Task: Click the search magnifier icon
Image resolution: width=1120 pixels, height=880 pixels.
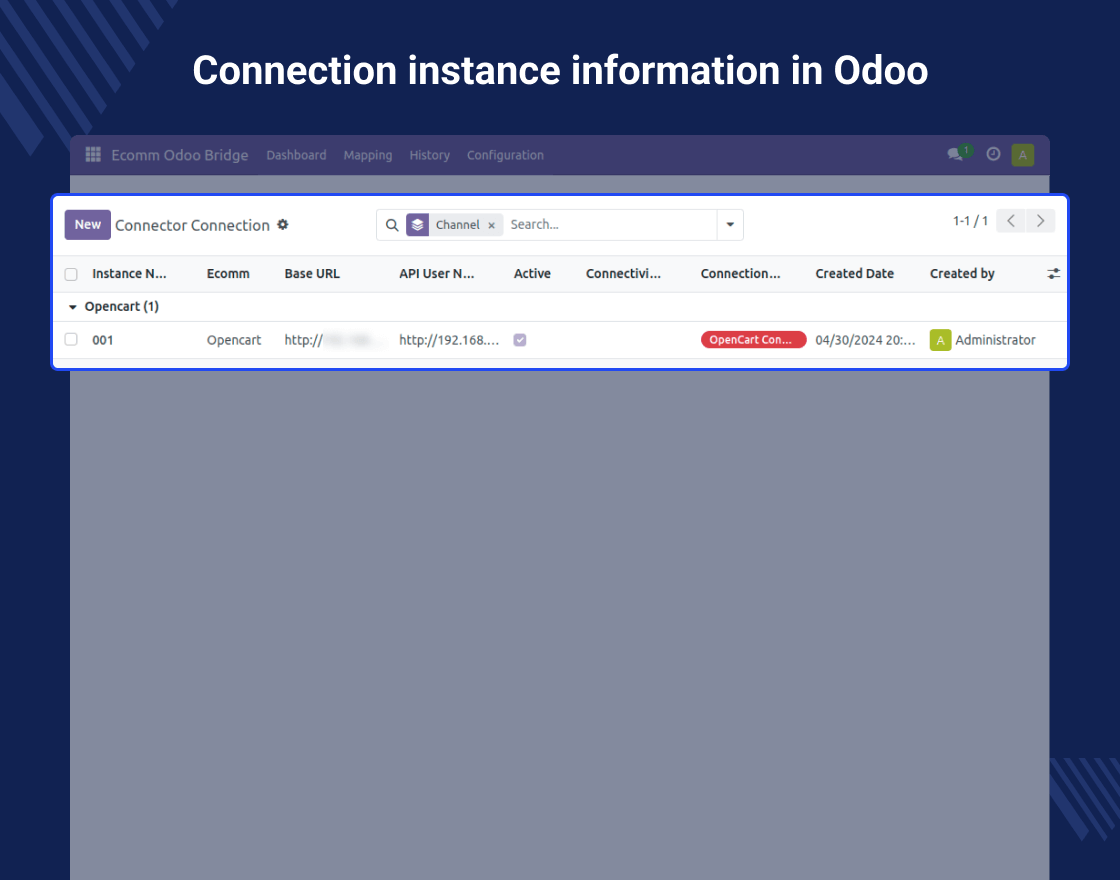Action: pyautogui.click(x=391, y=225)
